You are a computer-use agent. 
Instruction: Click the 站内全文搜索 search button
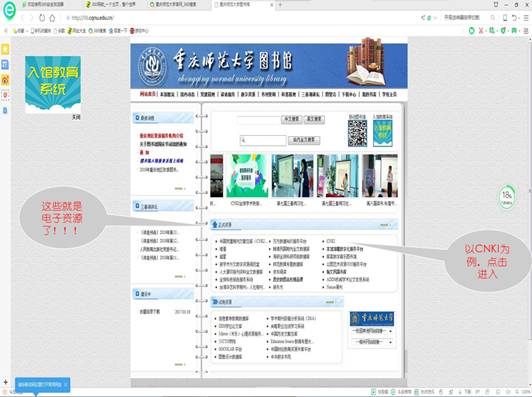pyautogui.click(x=304, y=140)
